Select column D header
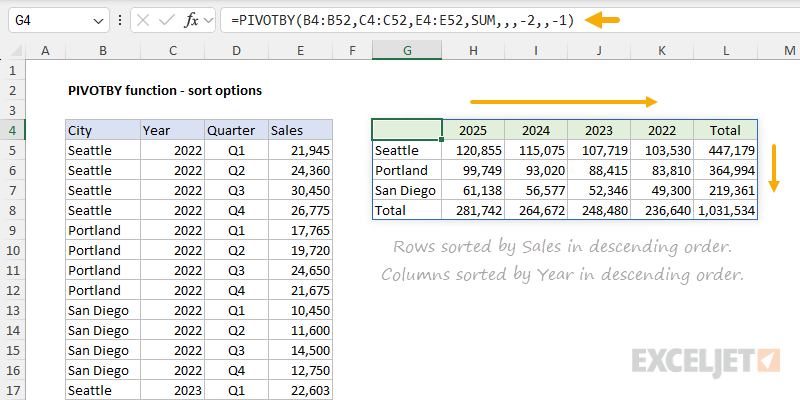Image resolution: width=800 pixels, height=400 pixels. (x=237, y=51)
